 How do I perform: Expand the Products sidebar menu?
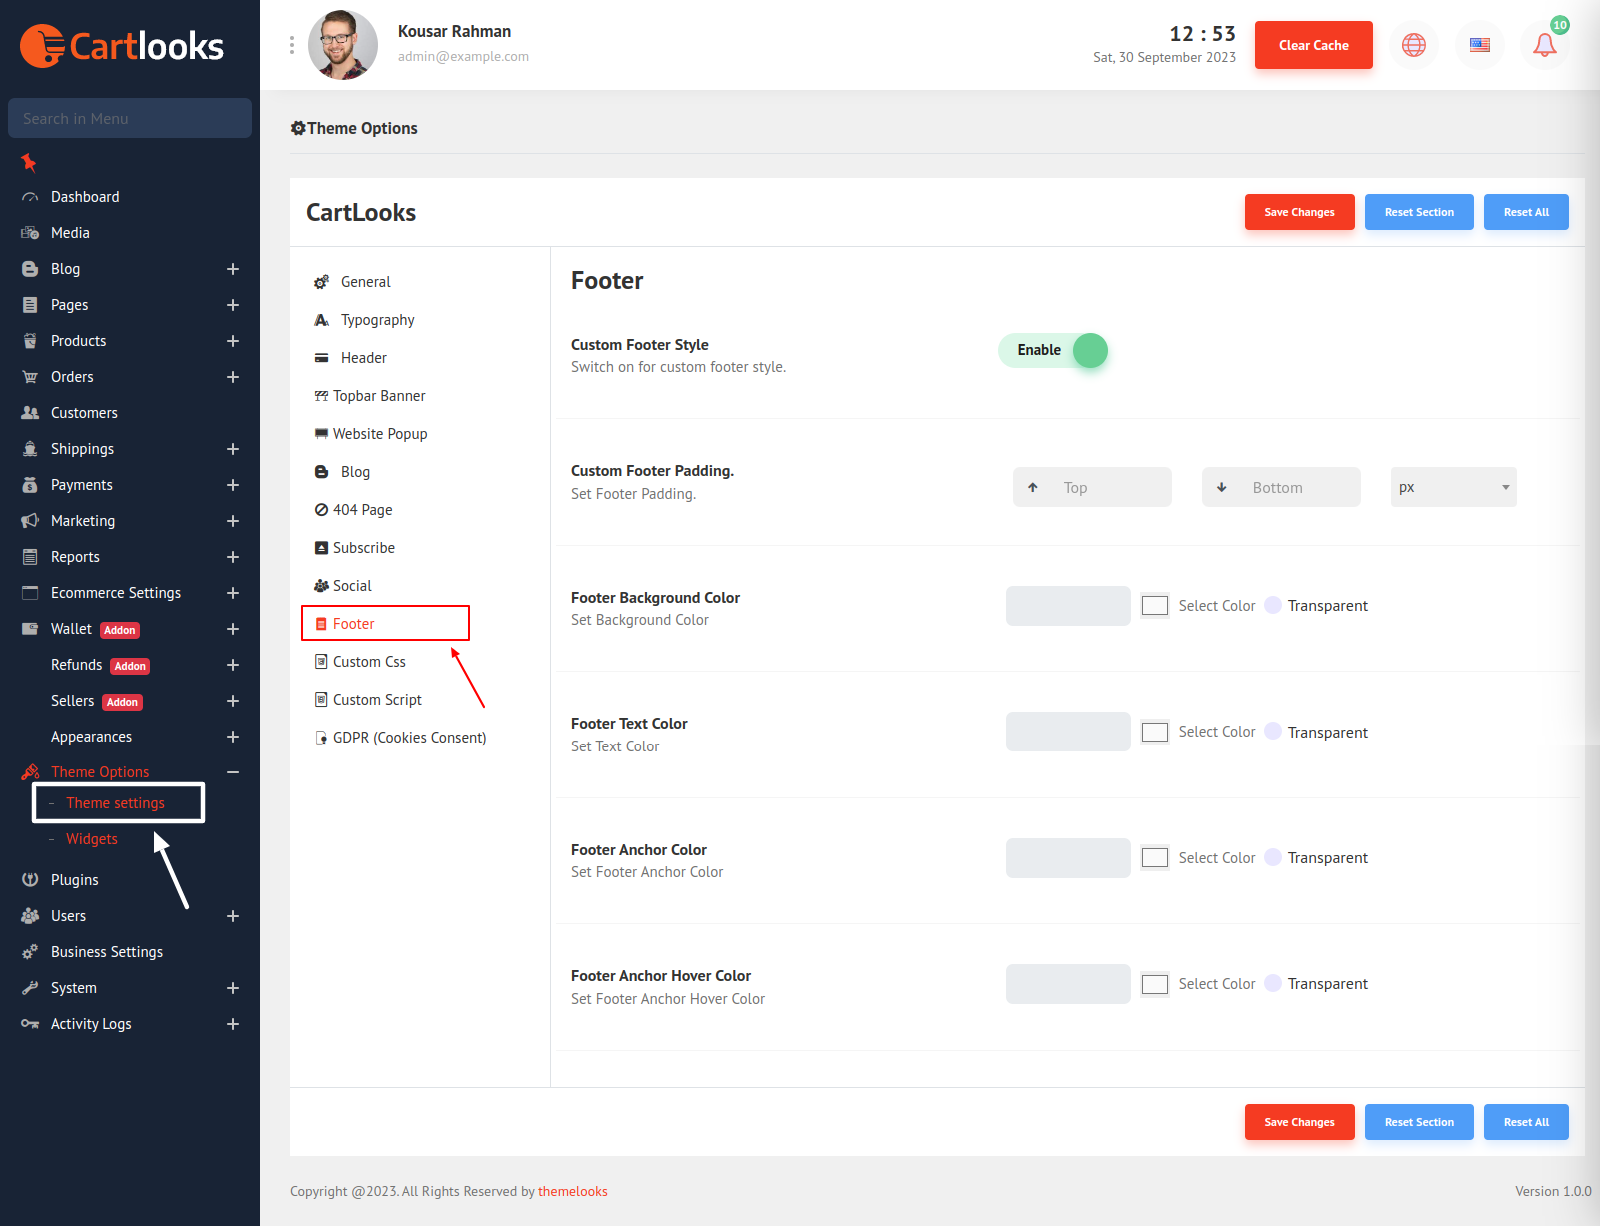(x=232, y=341)
